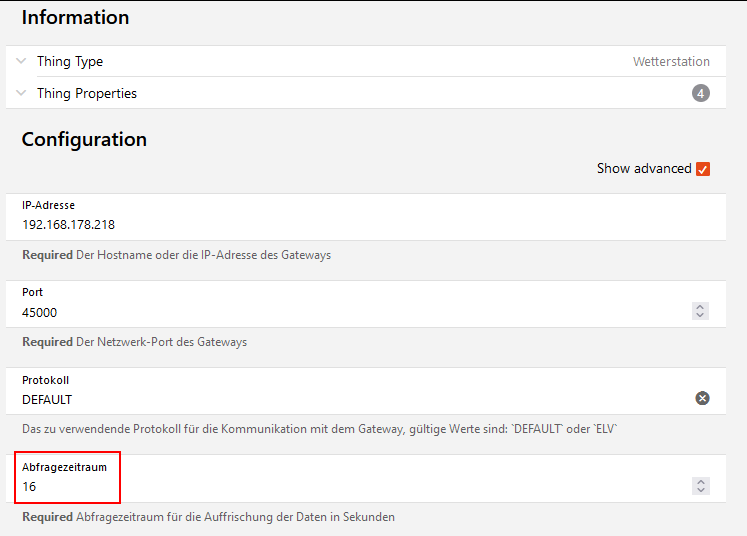Increase the Port value with up arrow
This screenshot has height=536, width=747.
coord(701,307)
